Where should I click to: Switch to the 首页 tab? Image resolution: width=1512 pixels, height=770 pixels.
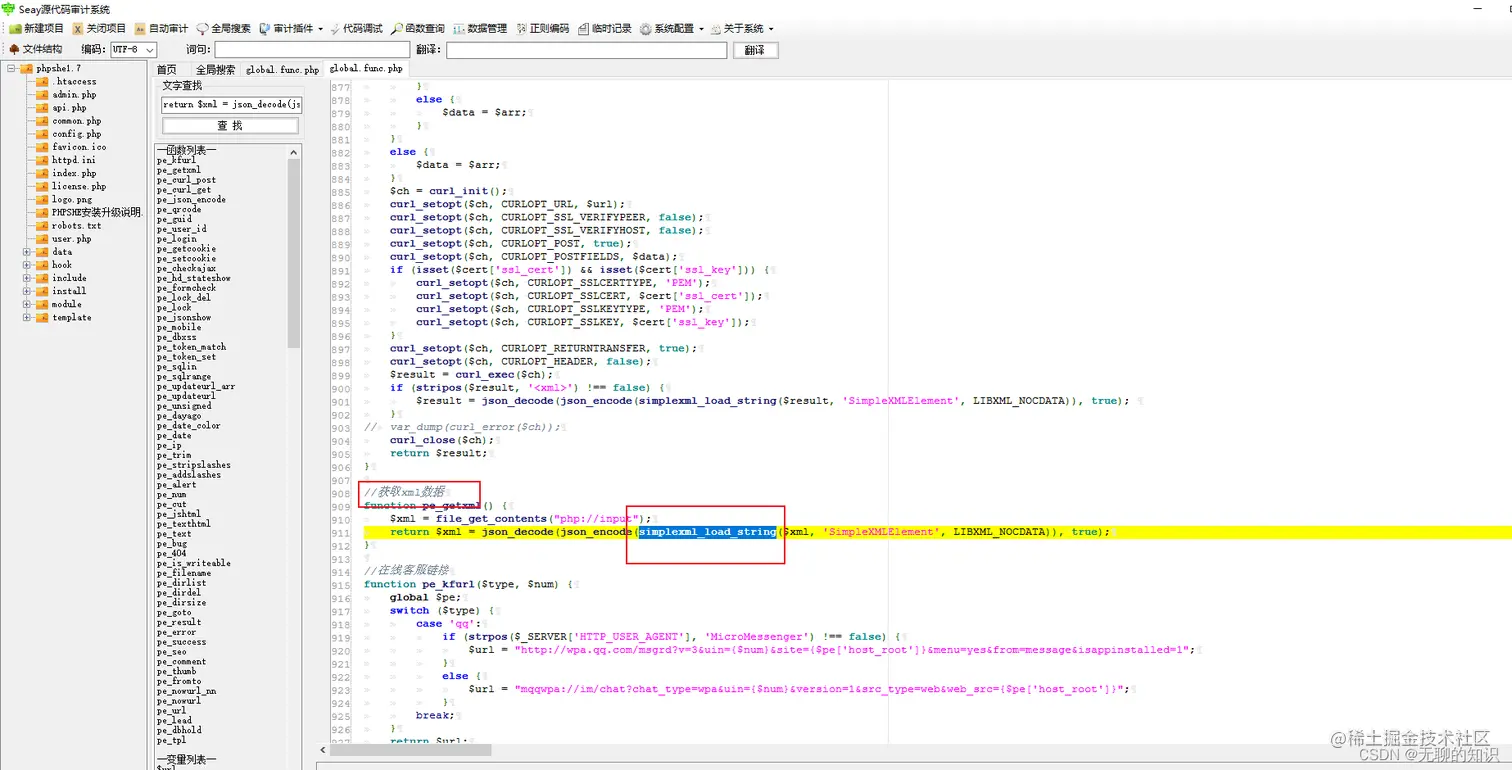click(x=166, y=70)
